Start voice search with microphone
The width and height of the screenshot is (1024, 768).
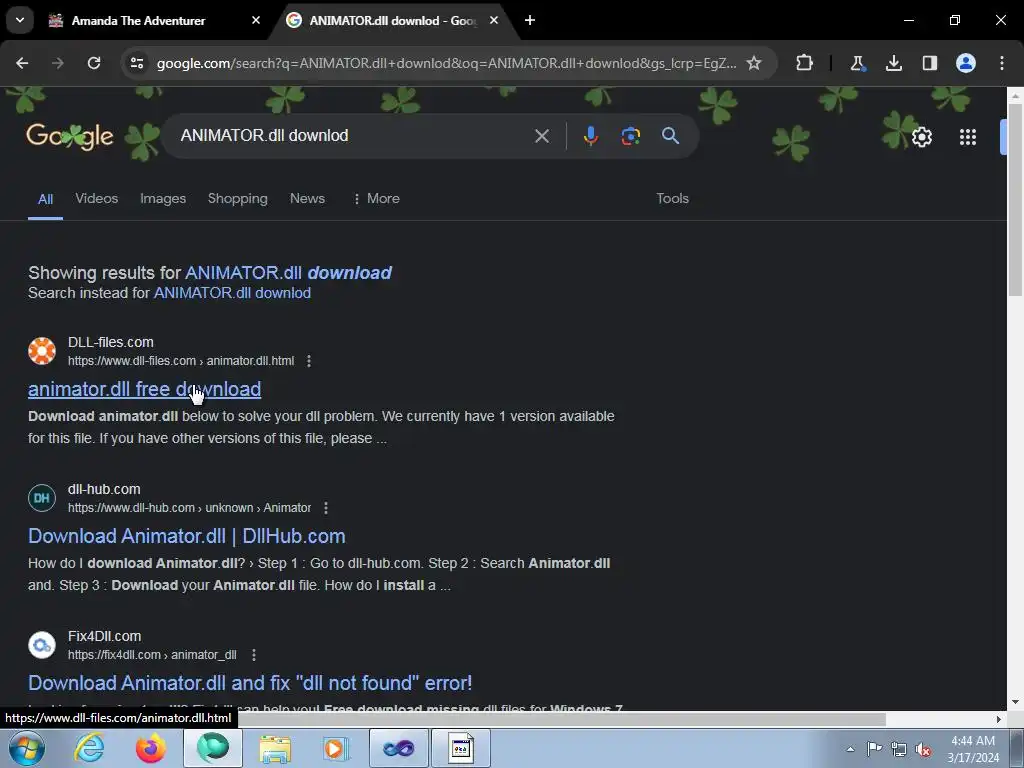(590, 136)
